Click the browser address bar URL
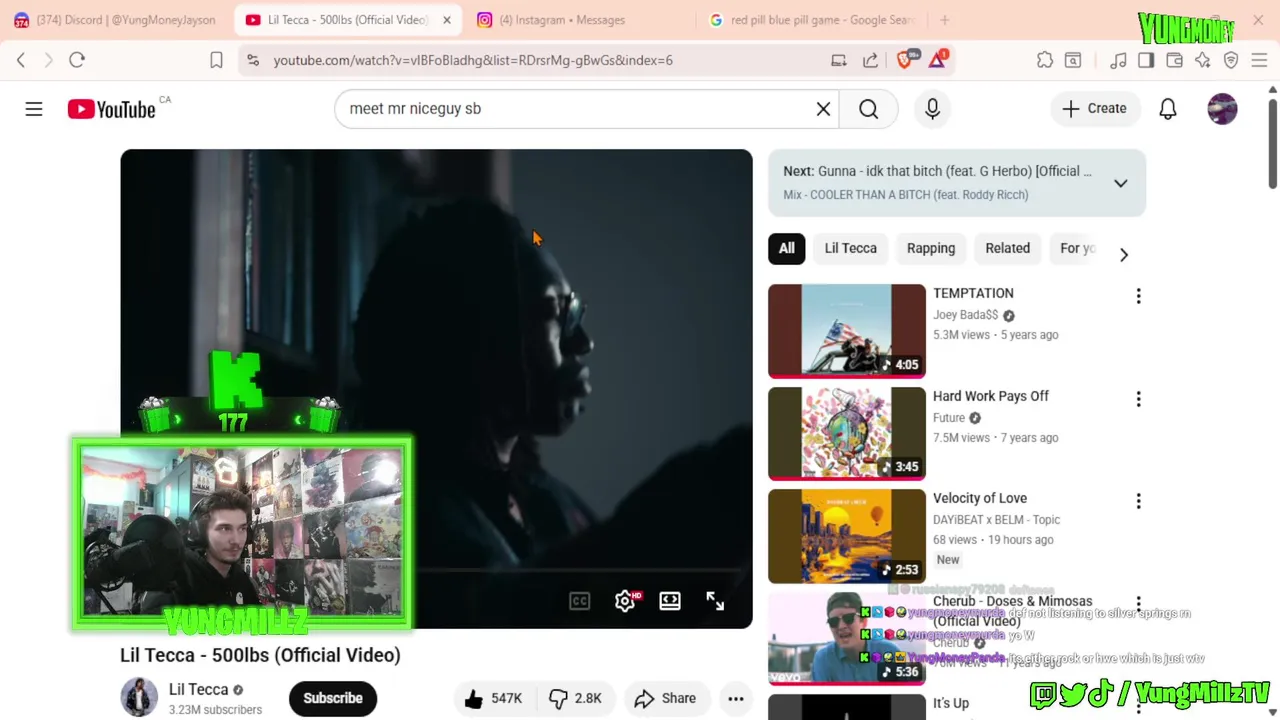This screenshot has height=720, width=1280. 473,60
